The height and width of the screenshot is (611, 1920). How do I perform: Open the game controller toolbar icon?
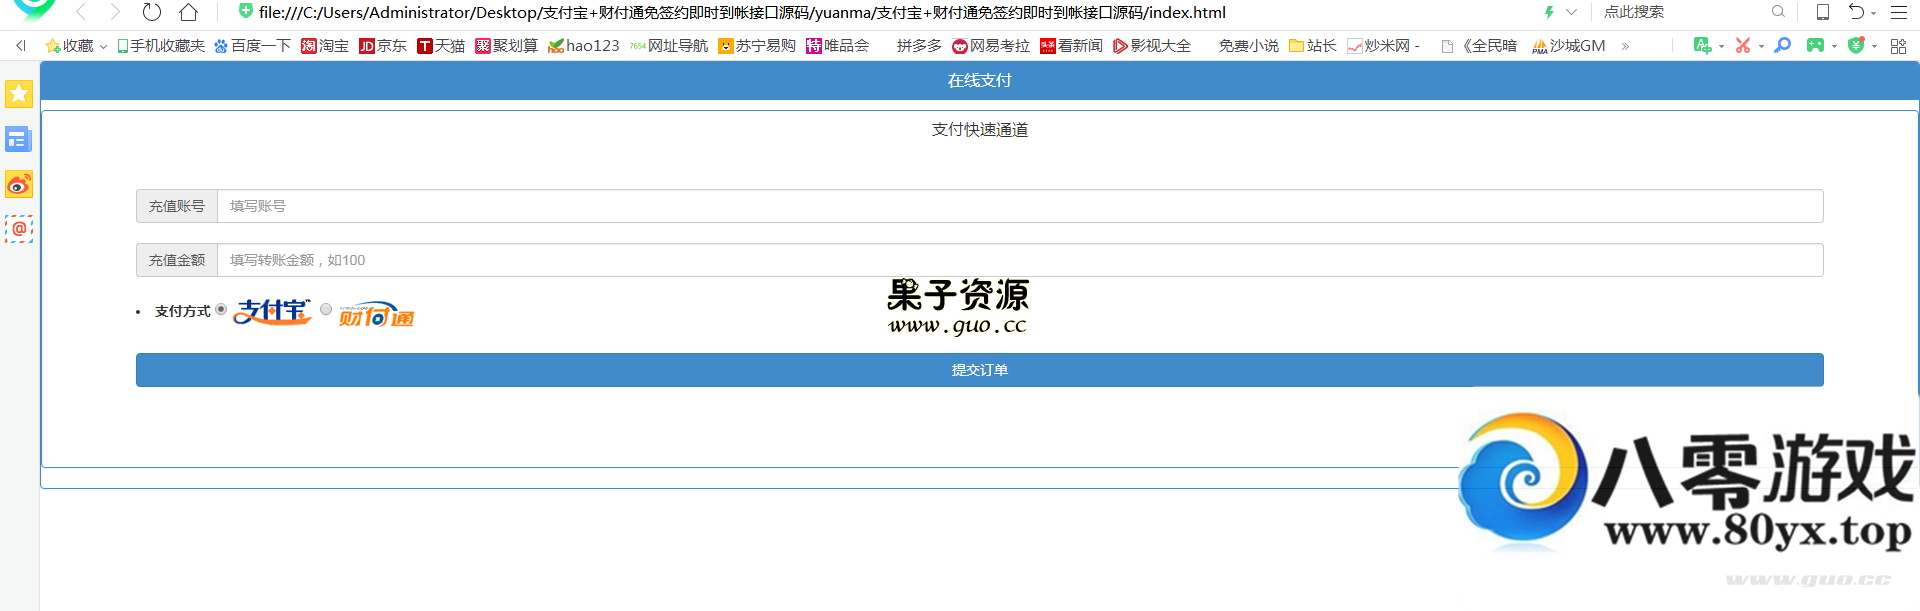pos(1815,46)
